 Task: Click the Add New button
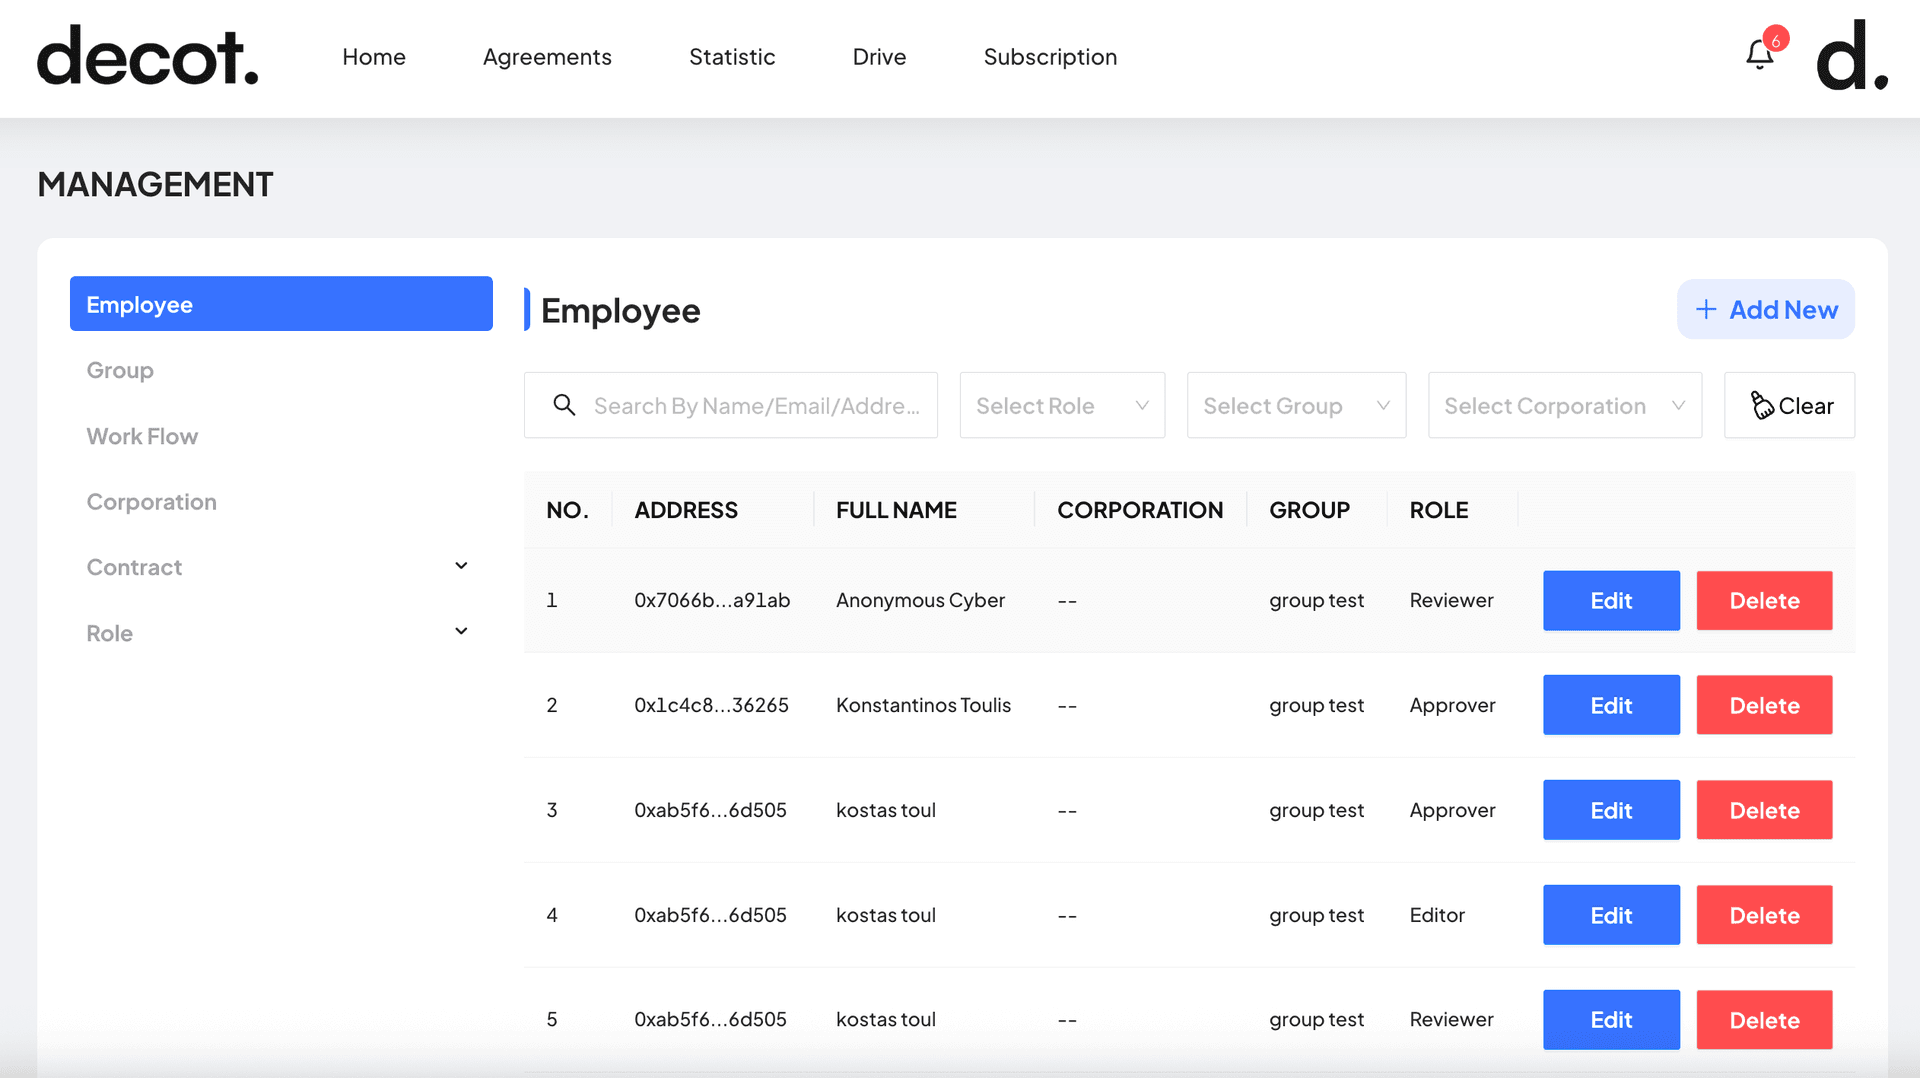pos(1765,310)
